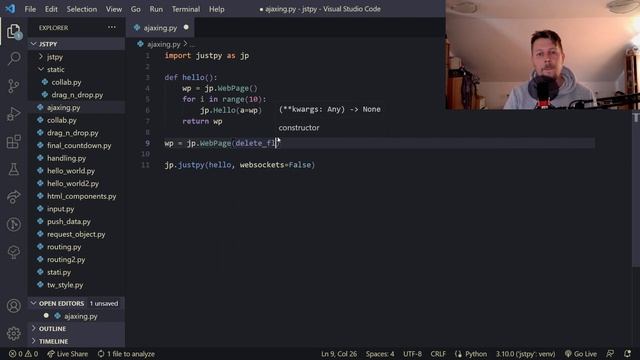Viewport: 640px width, 360px height.
Task: Open the Source Control view icon
Action: click(x=13, y=86)
